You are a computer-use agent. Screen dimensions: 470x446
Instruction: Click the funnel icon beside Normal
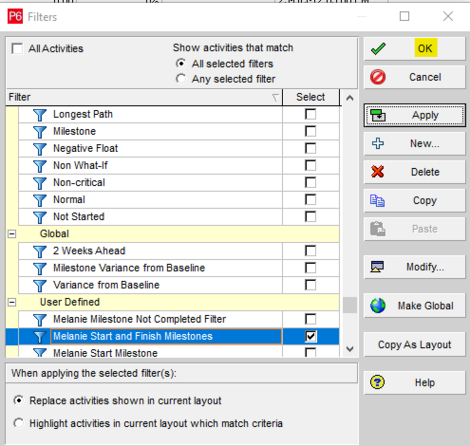(x=40, y=200)
